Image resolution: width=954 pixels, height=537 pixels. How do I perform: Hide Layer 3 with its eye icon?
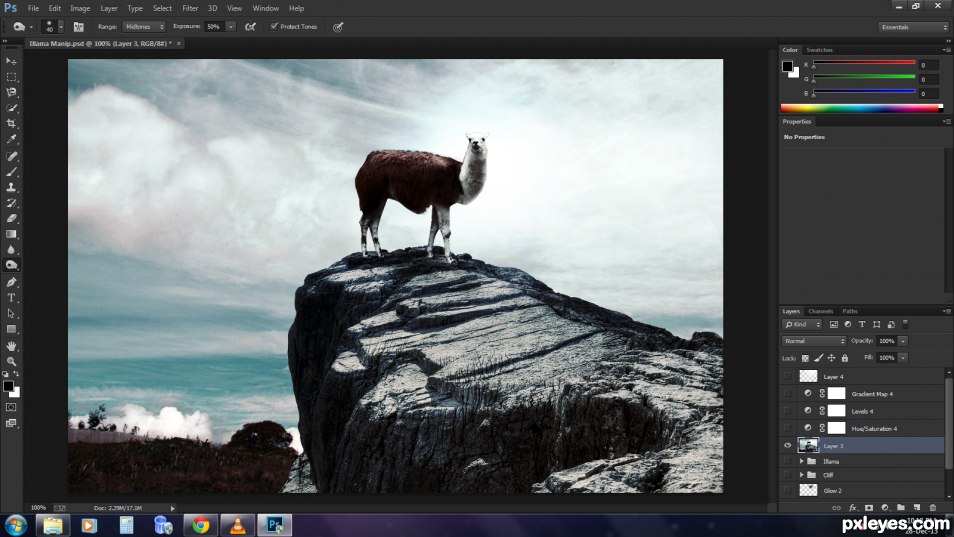pos(787,446)
